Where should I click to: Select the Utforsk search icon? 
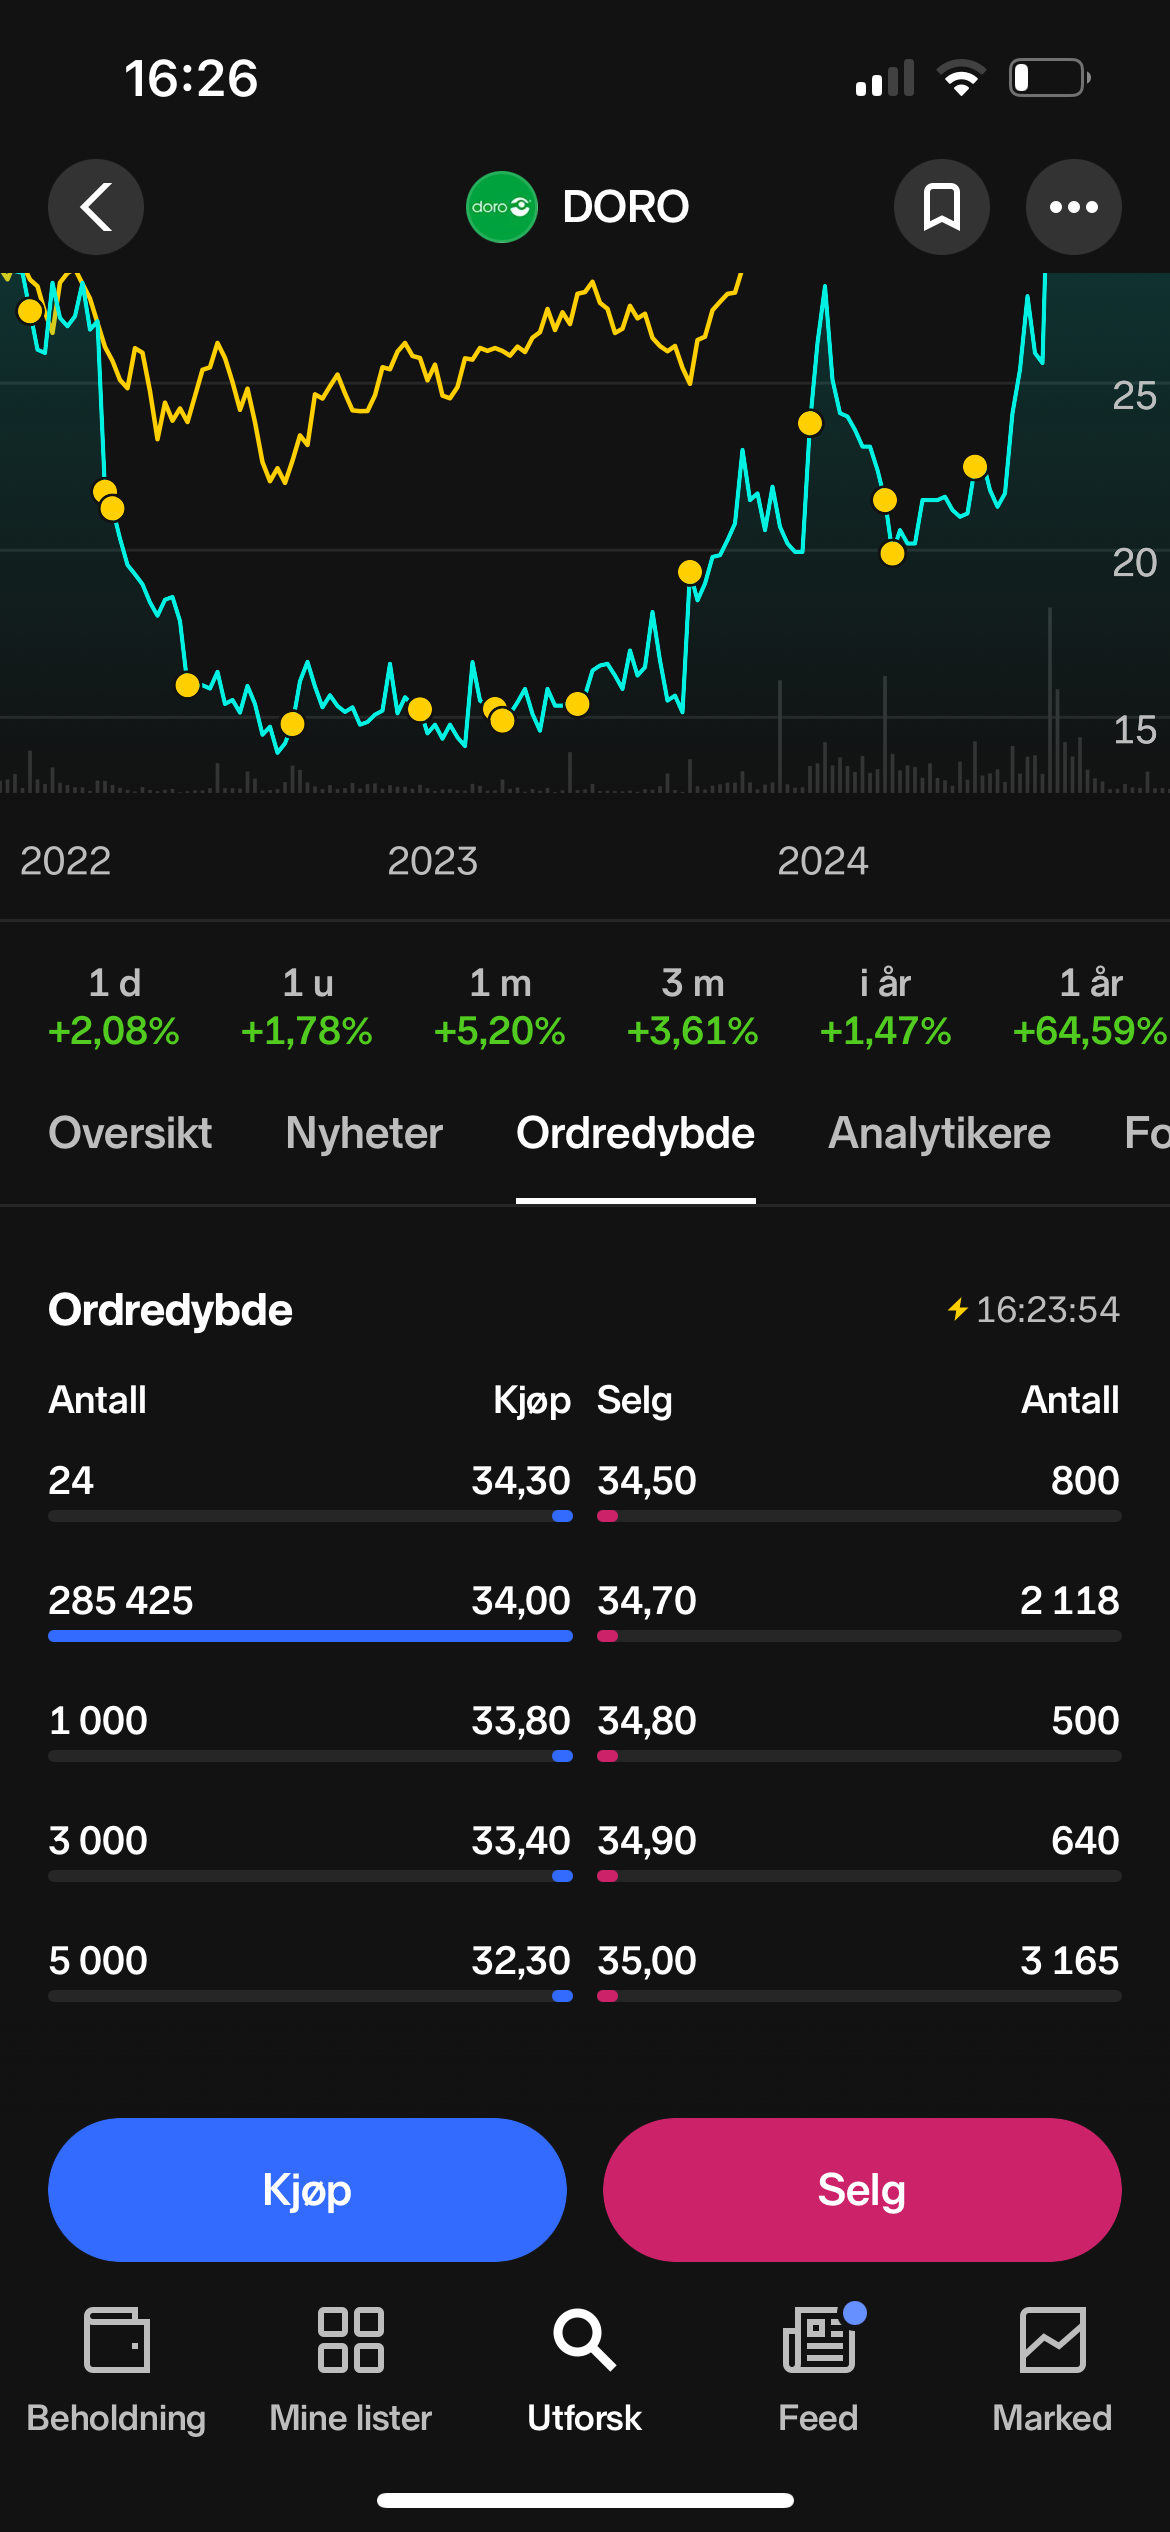click(585, 2340)
